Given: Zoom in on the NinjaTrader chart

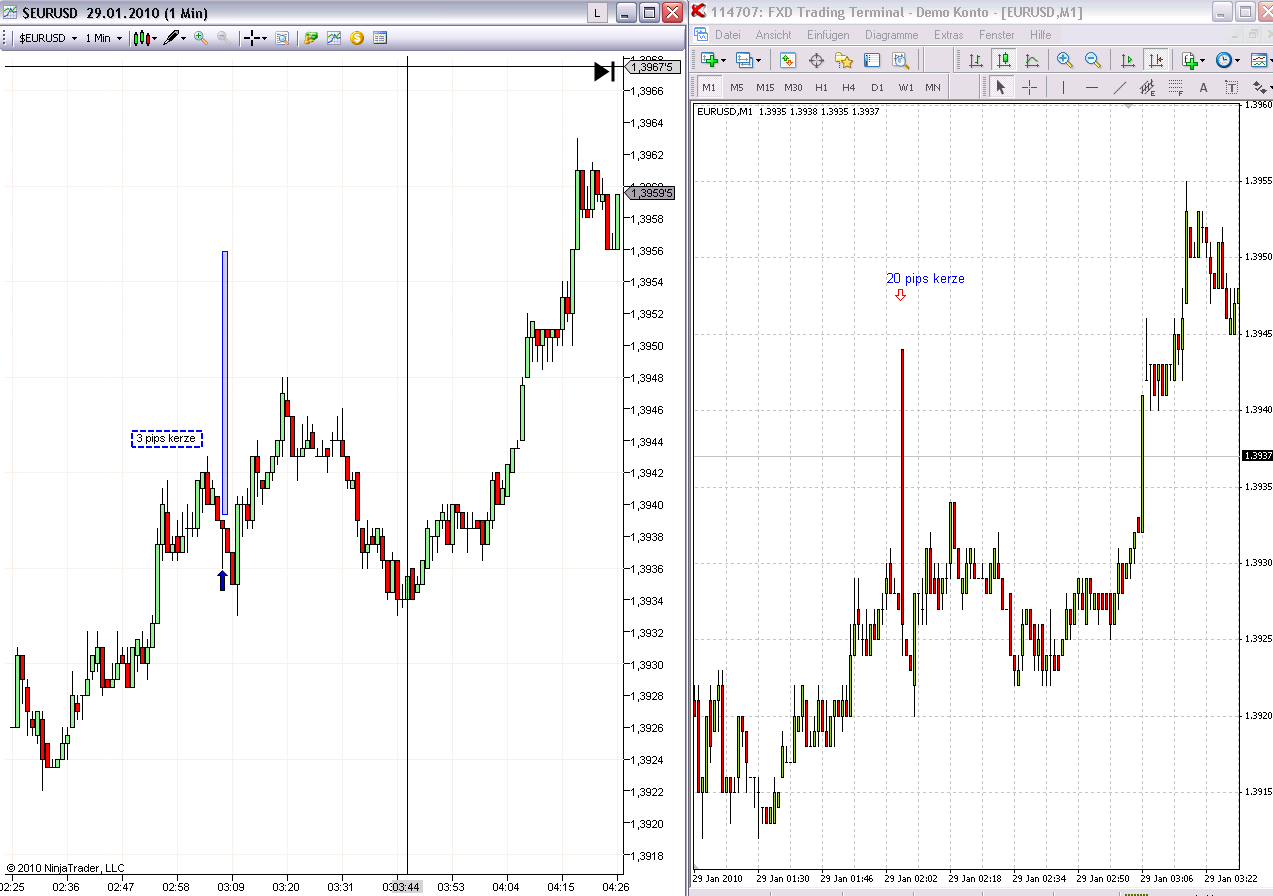Looking at the screenshot, I should [x=201, y=37].
